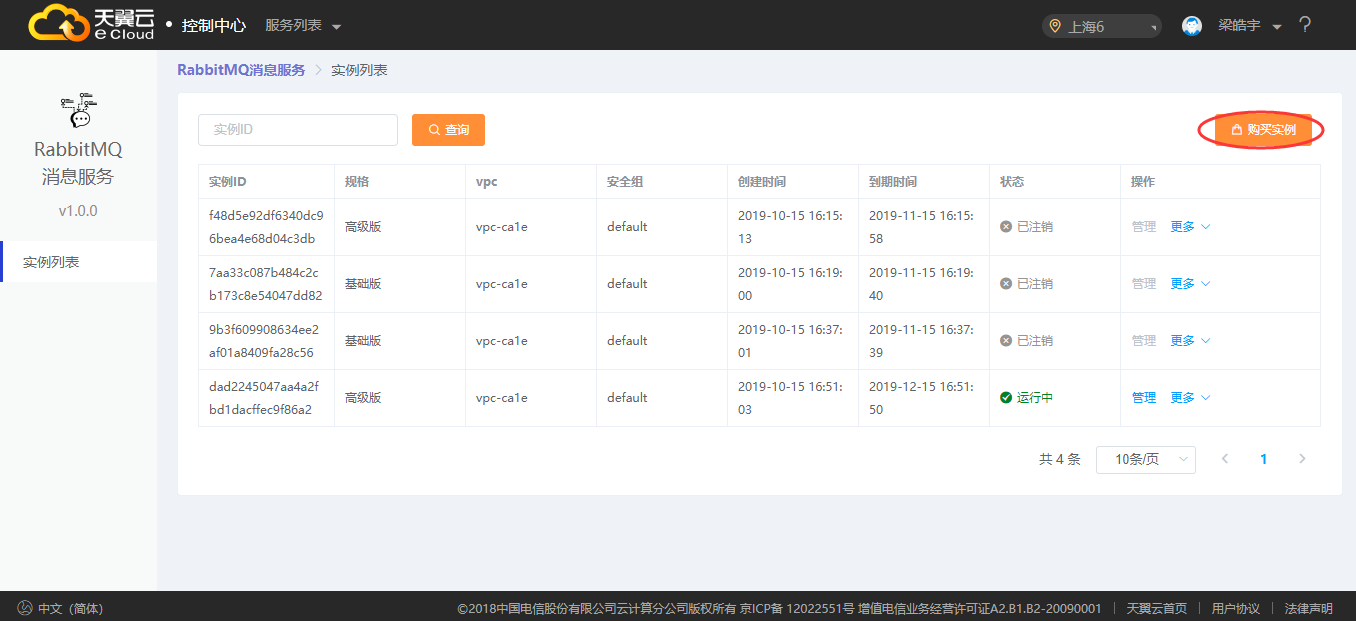Open 控制中心 in the top bar

[x=213, y=25]
